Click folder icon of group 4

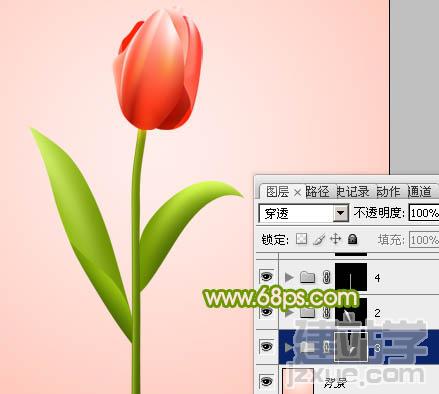[x=307, y=277]
